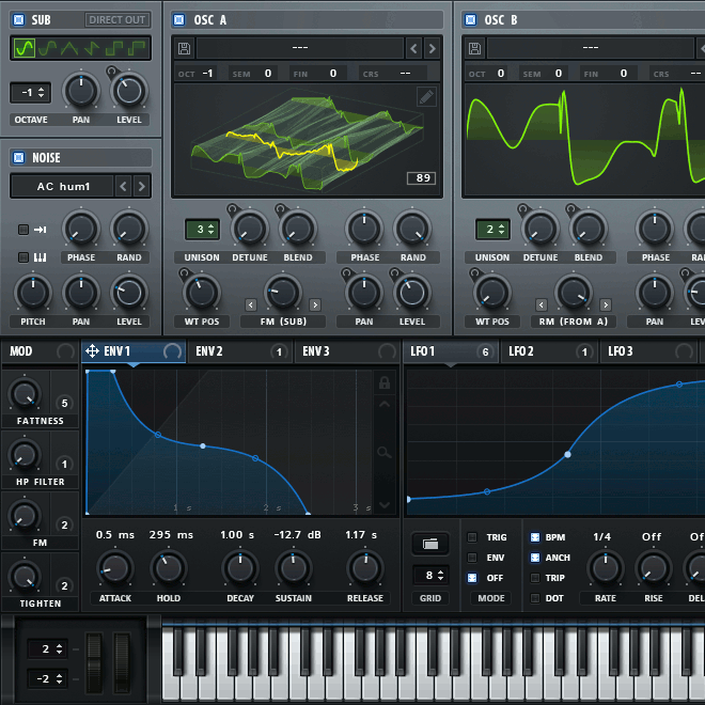Switch to ENV 2 tab
The height and width of the screenshot is (705, 705).
(240, 351)
